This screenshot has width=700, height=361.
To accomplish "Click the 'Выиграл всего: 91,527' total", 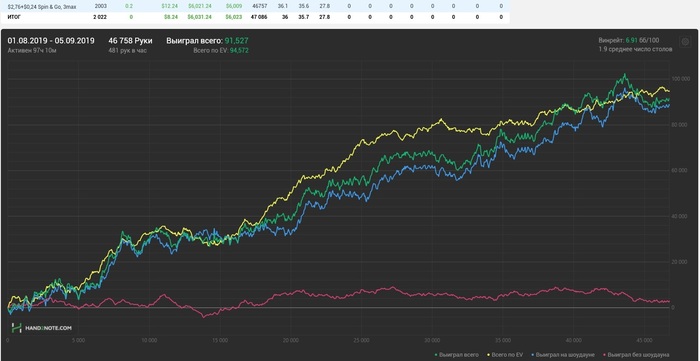I will [x=207, y=41].
